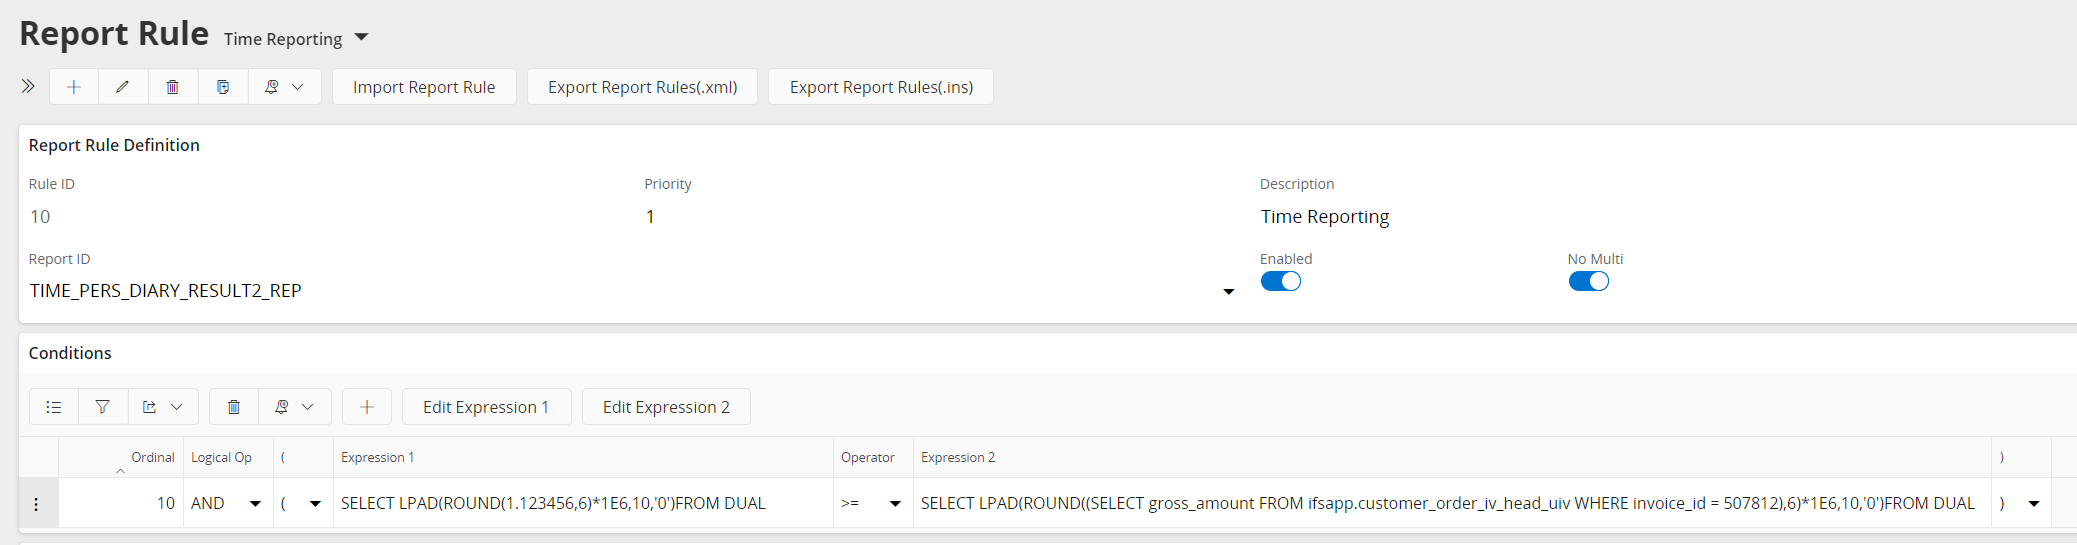Expand the navigator double-chevron icon

pos(28,87)
